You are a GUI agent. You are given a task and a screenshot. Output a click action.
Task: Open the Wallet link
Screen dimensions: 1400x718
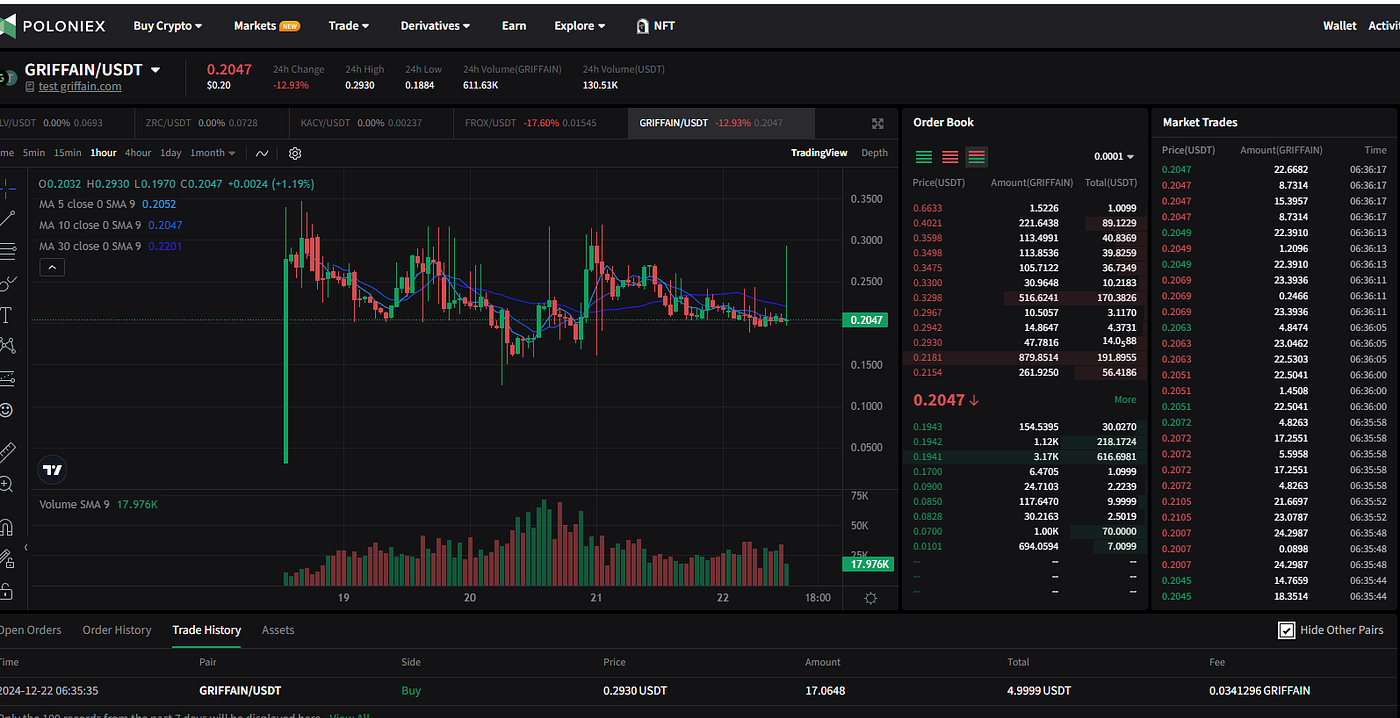point(1340,26)
